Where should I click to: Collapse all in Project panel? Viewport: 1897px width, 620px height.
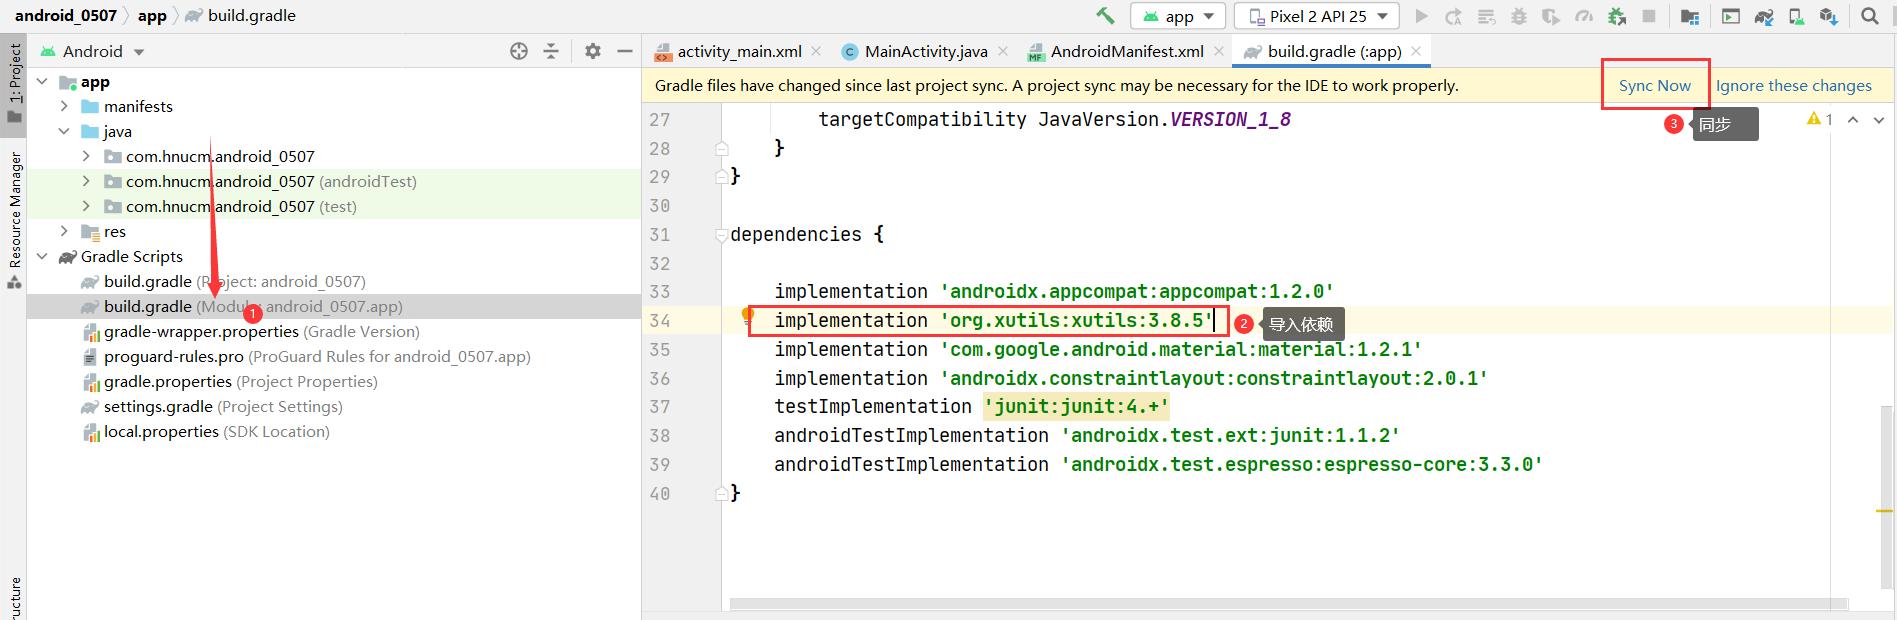[551, 51]
